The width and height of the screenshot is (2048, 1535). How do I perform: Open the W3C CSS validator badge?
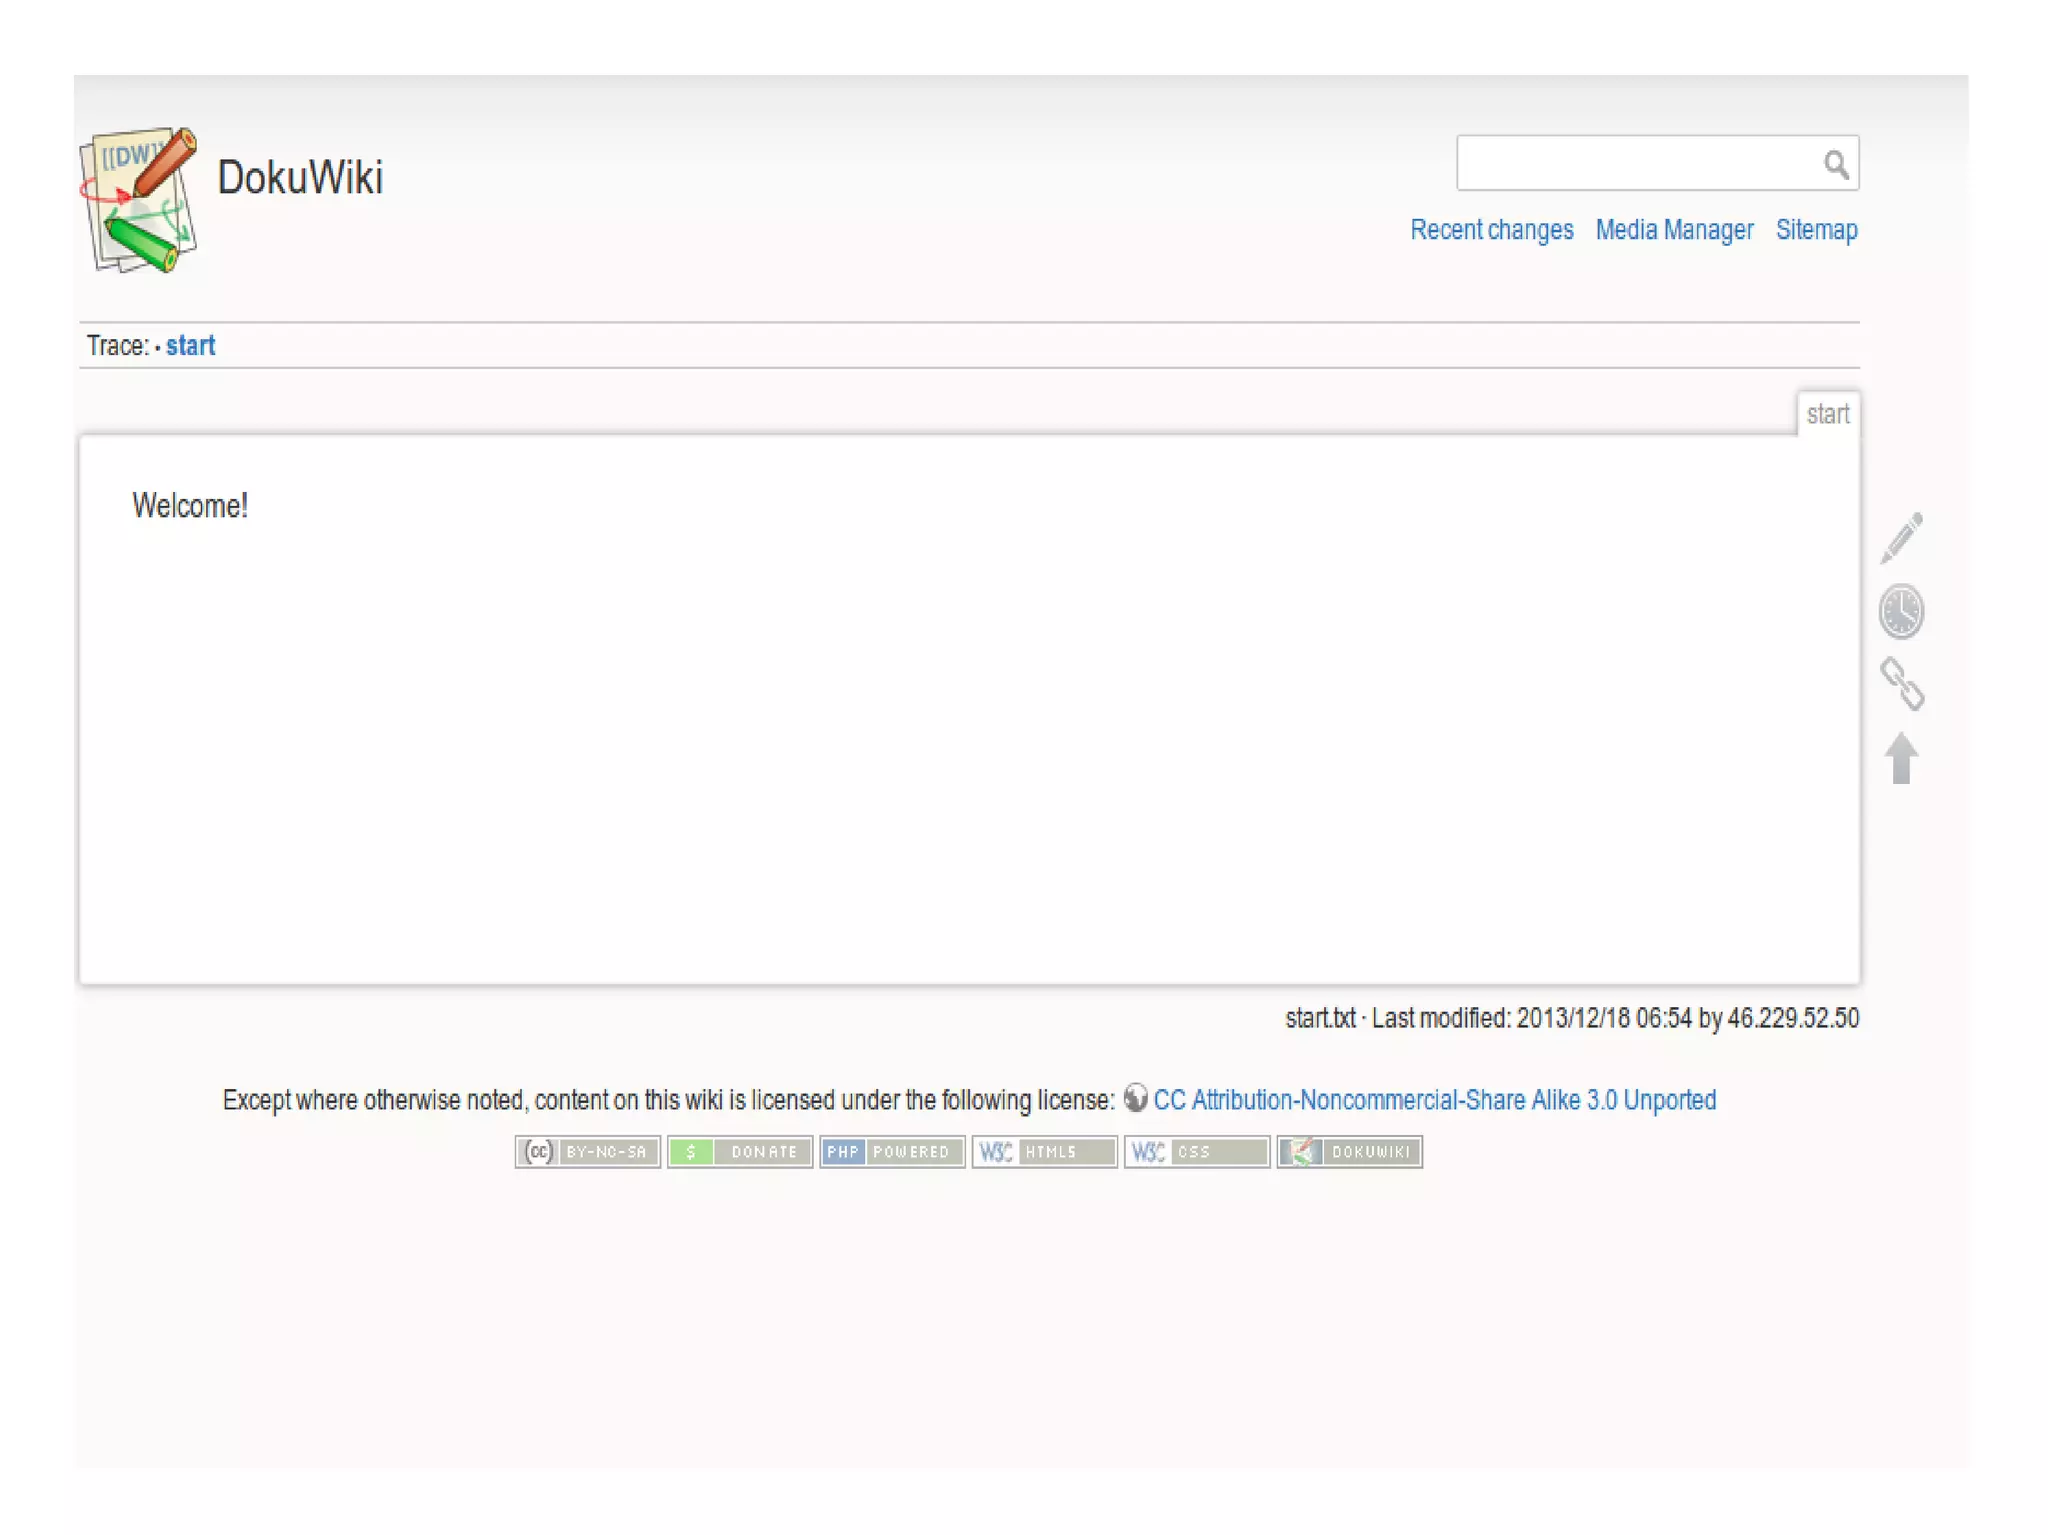1196,1152
